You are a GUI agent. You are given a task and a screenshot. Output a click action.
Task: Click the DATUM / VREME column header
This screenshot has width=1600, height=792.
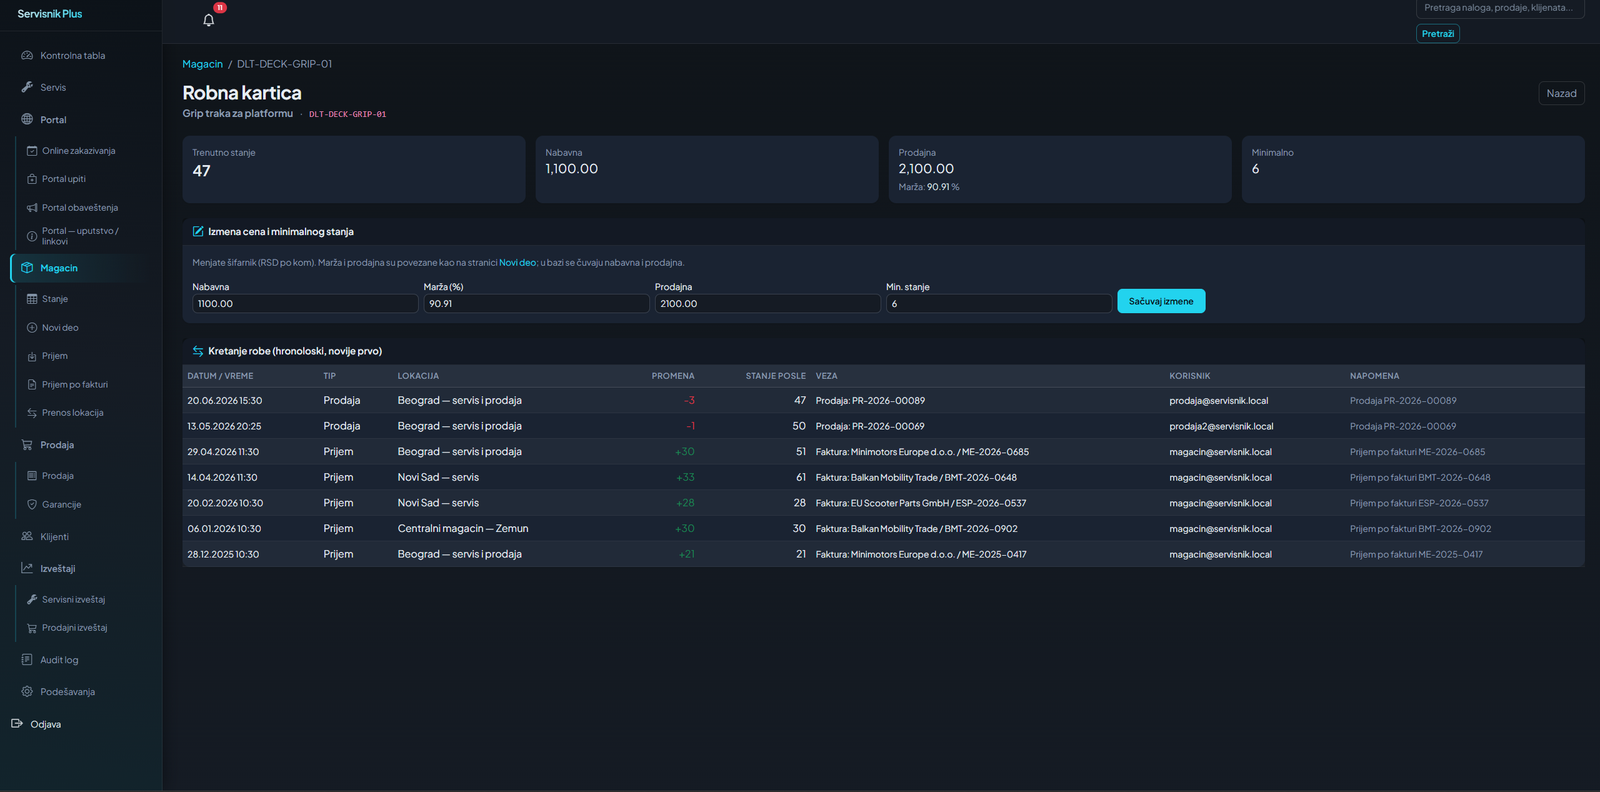[220, 376]
